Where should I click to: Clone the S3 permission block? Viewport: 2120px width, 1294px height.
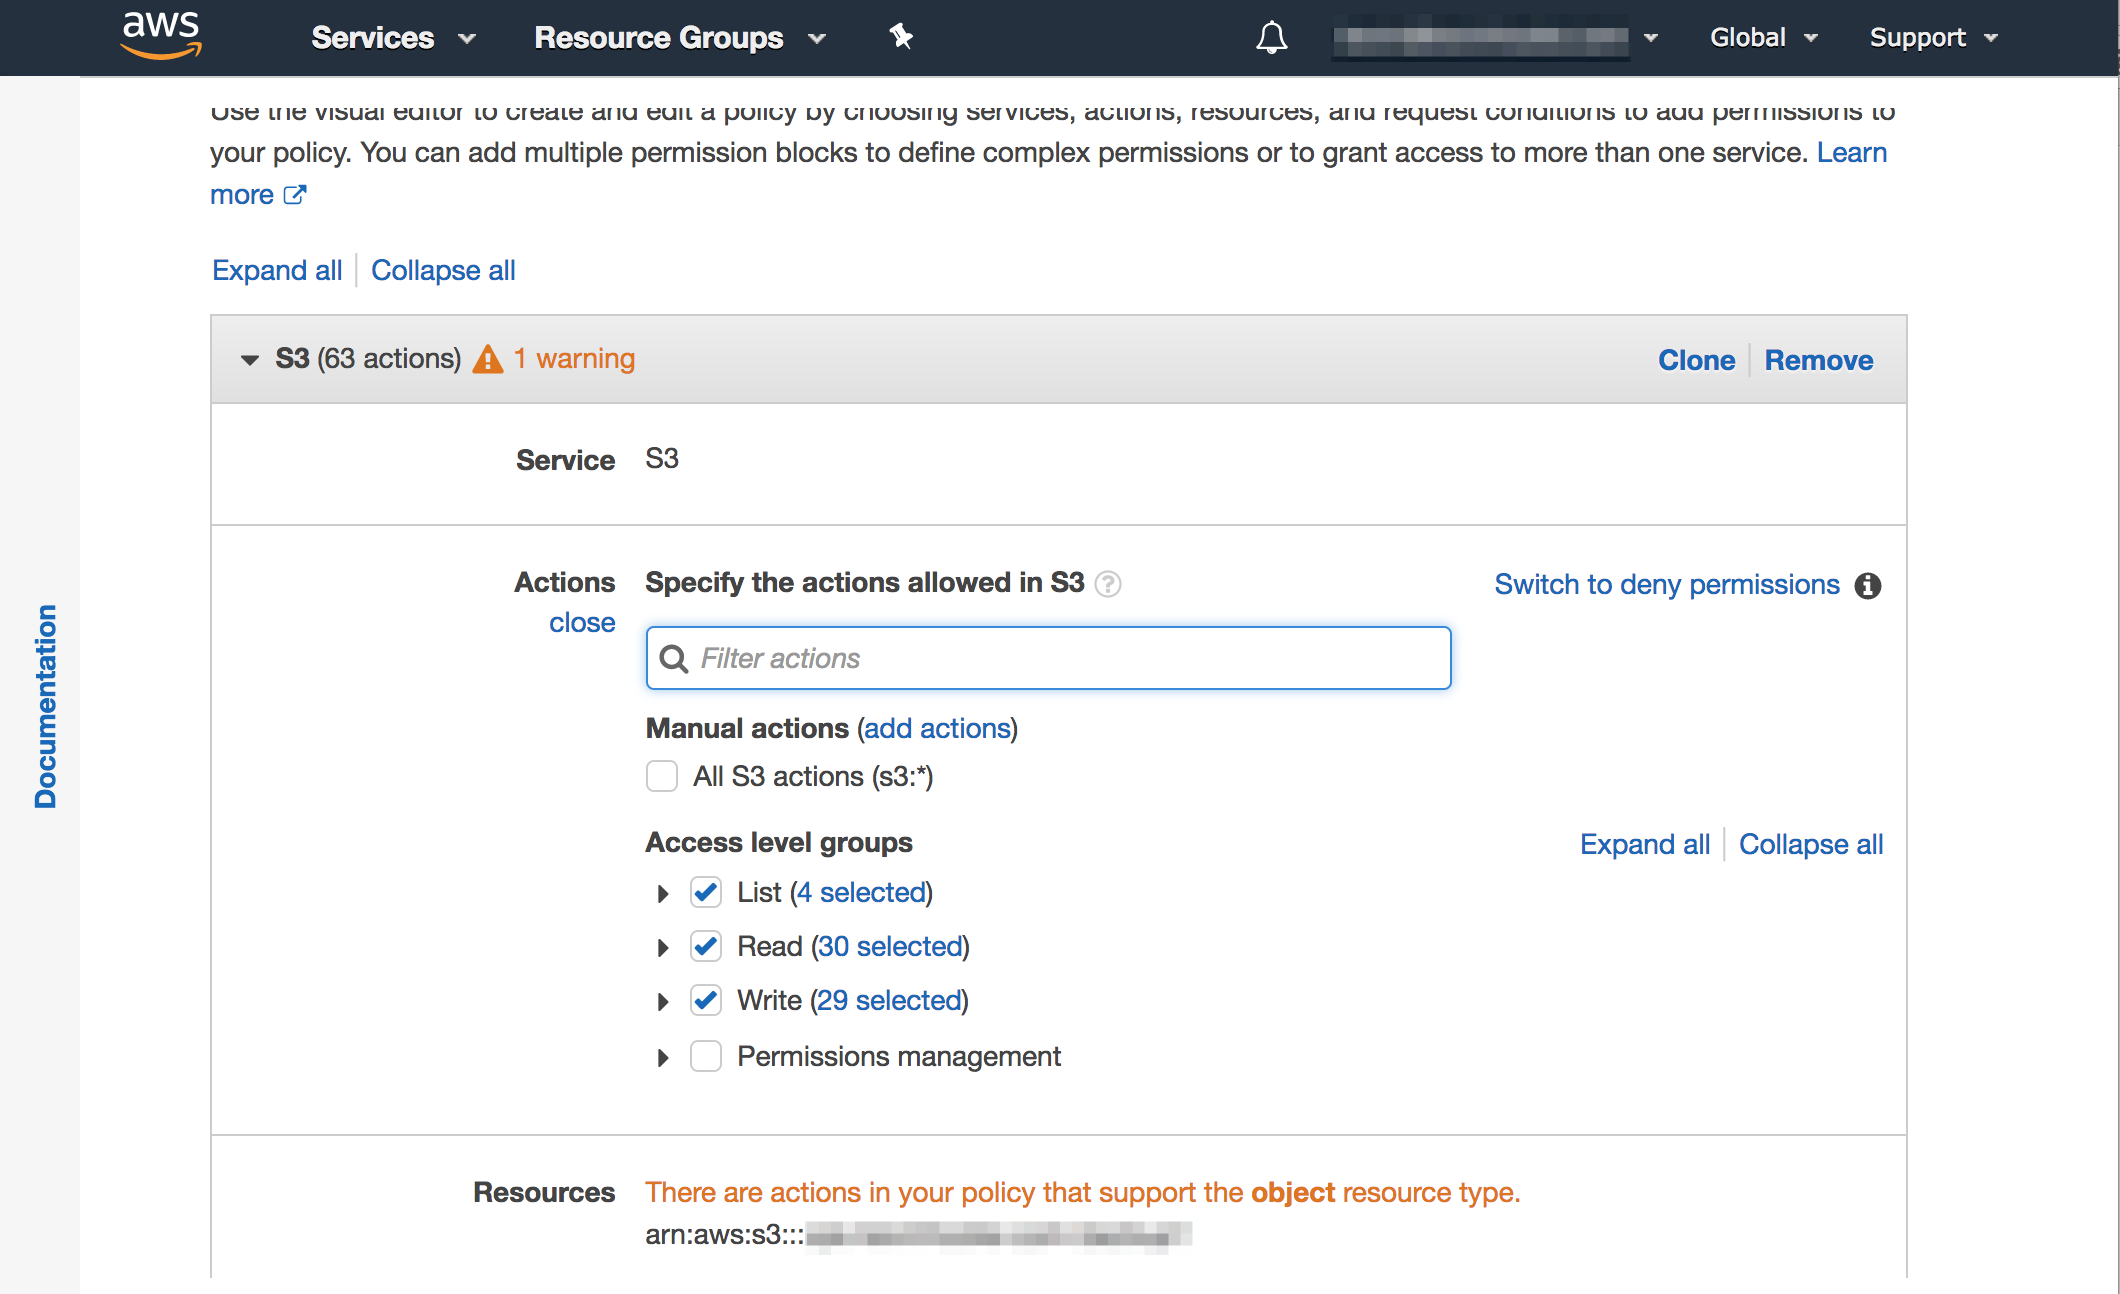point(1696,359)
